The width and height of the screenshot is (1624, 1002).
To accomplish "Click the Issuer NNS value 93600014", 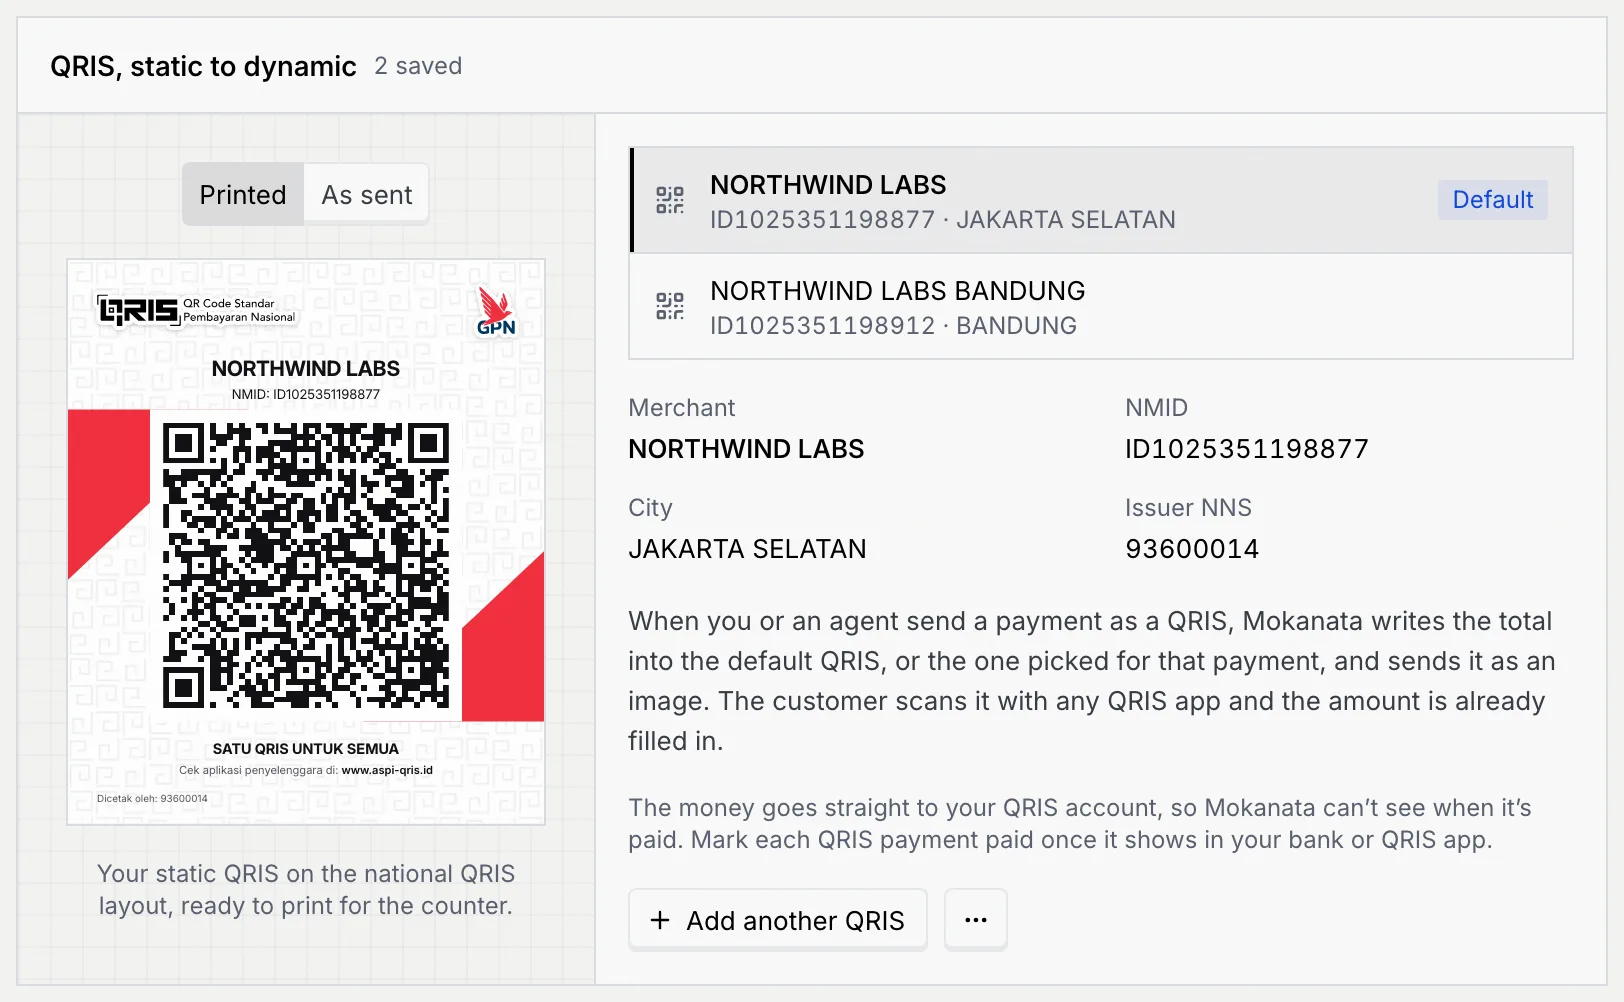I will click(x=1192, y=549).
